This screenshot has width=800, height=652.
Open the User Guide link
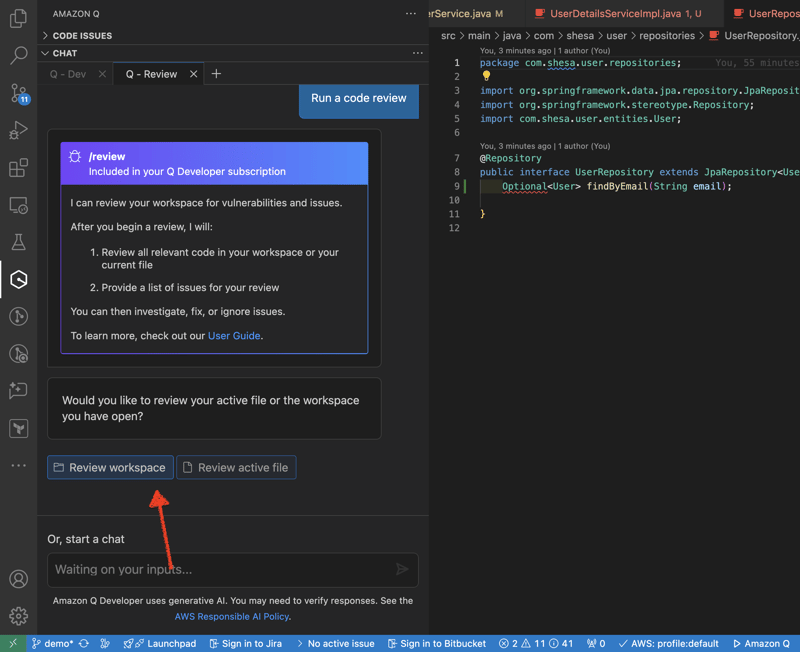pos(234,336)
